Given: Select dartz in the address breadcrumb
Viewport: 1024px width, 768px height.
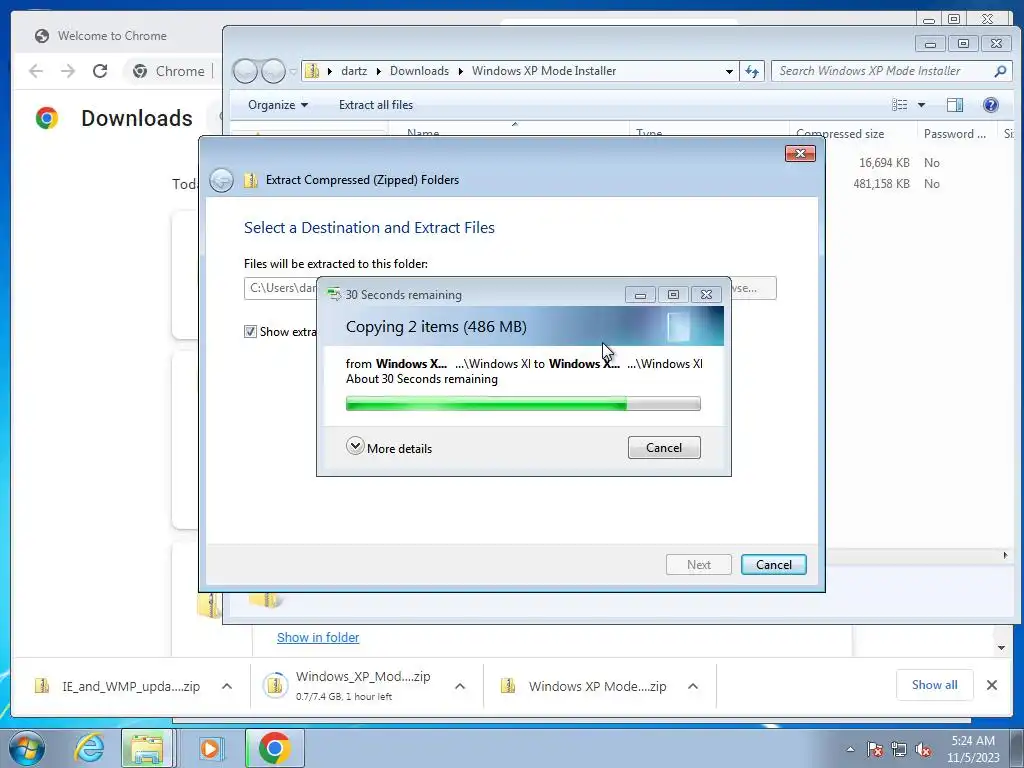Looking at the screenshot, I should (x=354, y=71).
